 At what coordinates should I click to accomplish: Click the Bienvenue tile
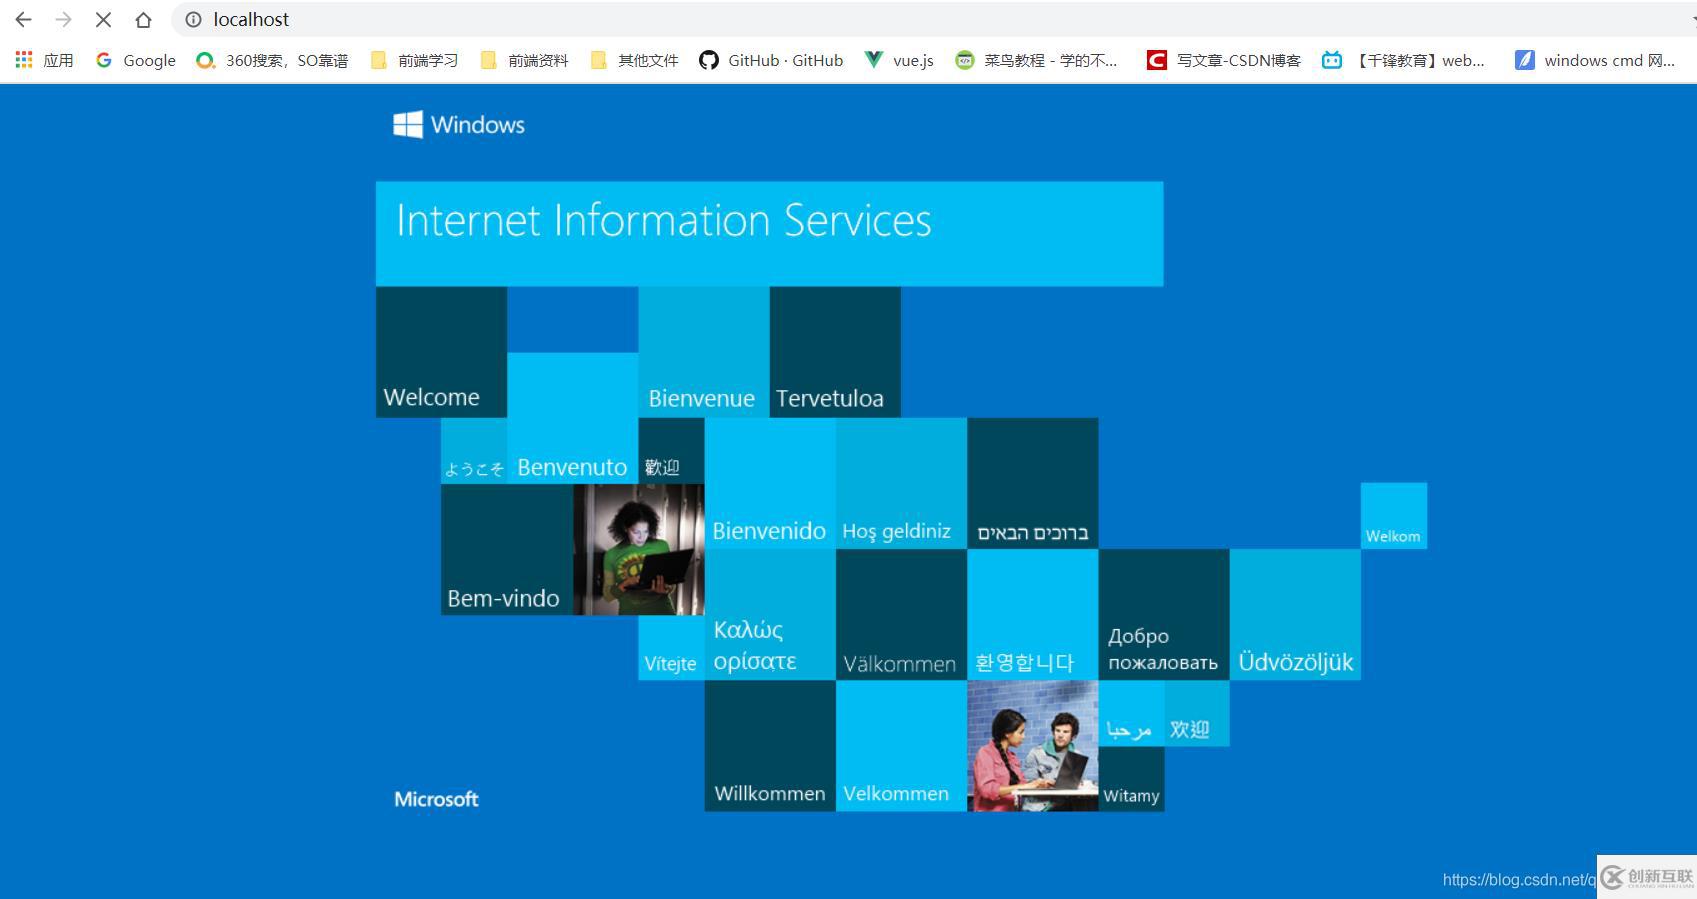coord(704,352)
